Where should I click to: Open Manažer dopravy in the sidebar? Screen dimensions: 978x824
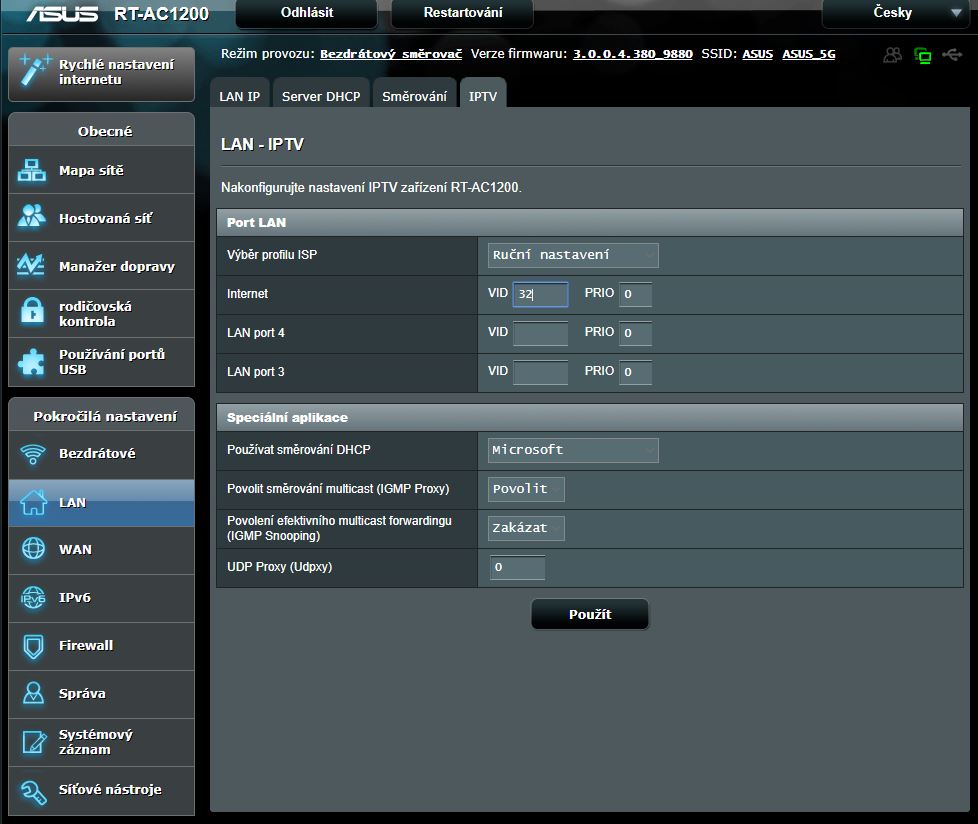coord(102,266)
